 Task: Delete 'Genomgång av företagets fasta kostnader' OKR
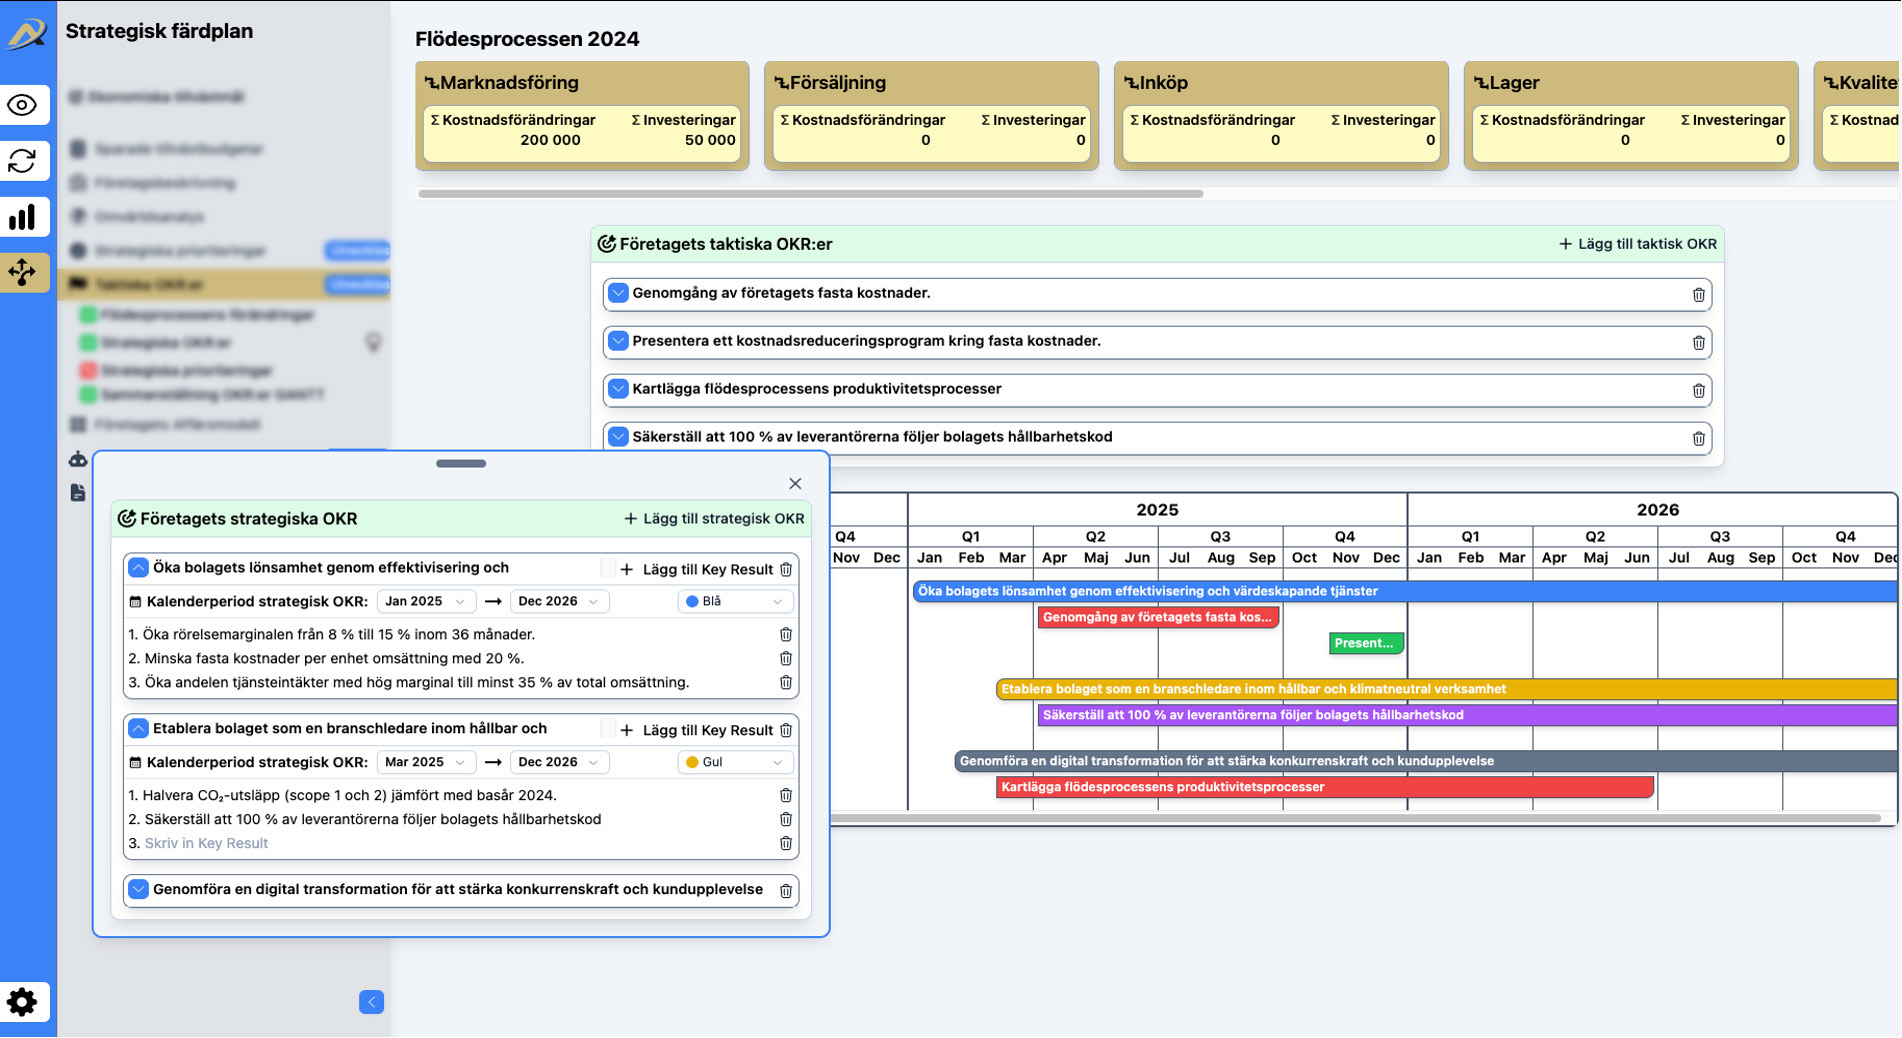[1698, 295]
